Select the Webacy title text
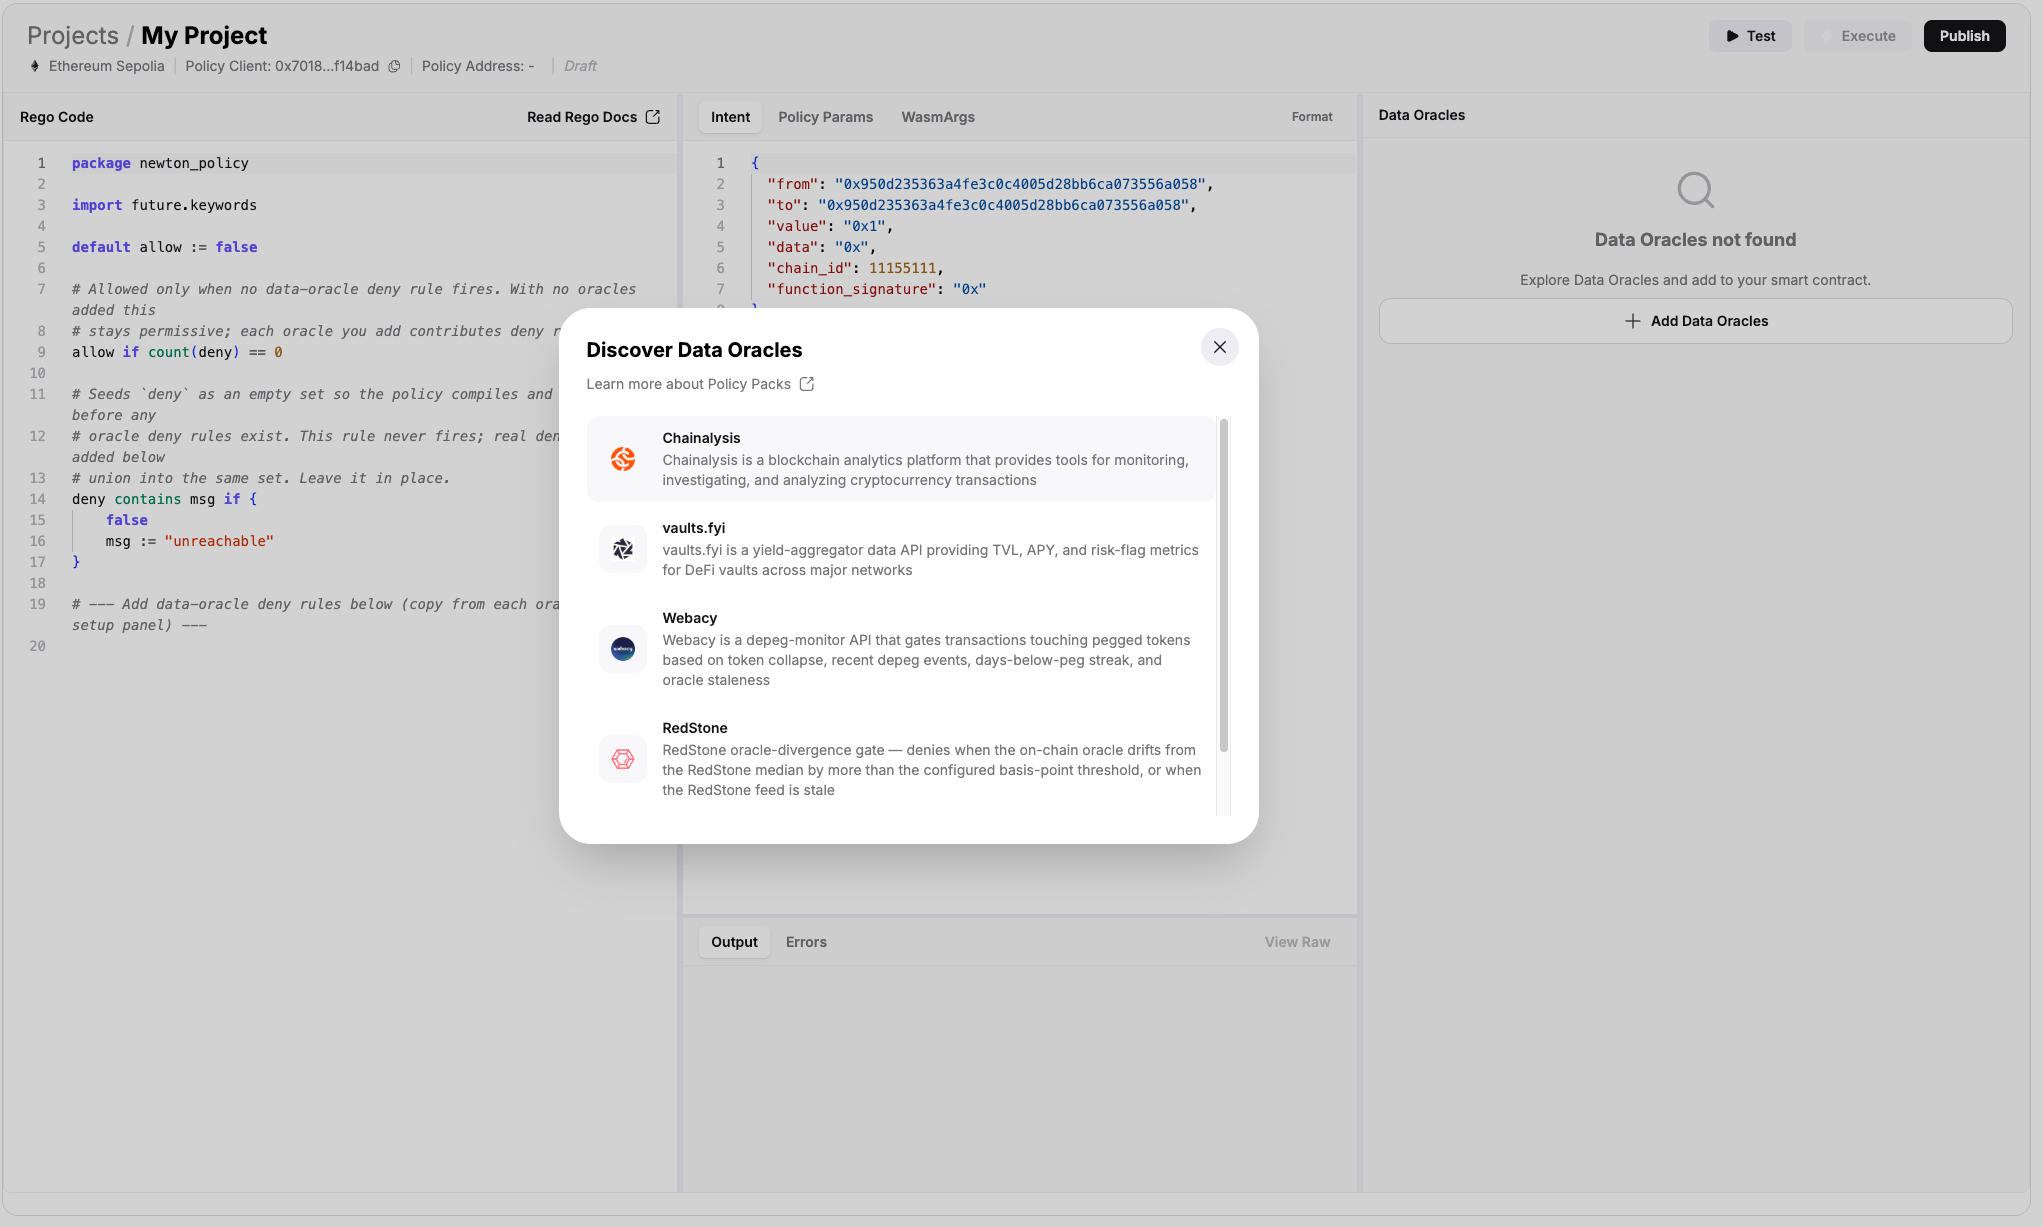Screen dimensions: 2043x1227 [689, 618]
